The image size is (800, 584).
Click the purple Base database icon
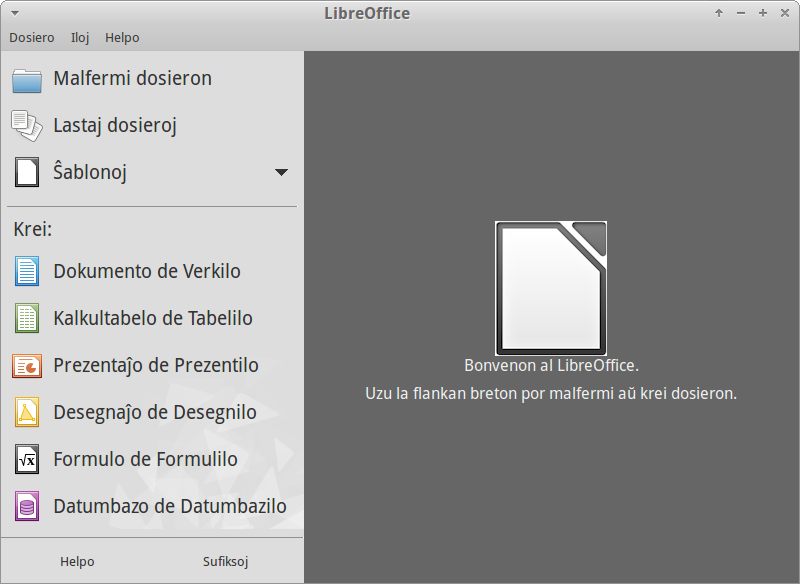(x=27, y=506)
